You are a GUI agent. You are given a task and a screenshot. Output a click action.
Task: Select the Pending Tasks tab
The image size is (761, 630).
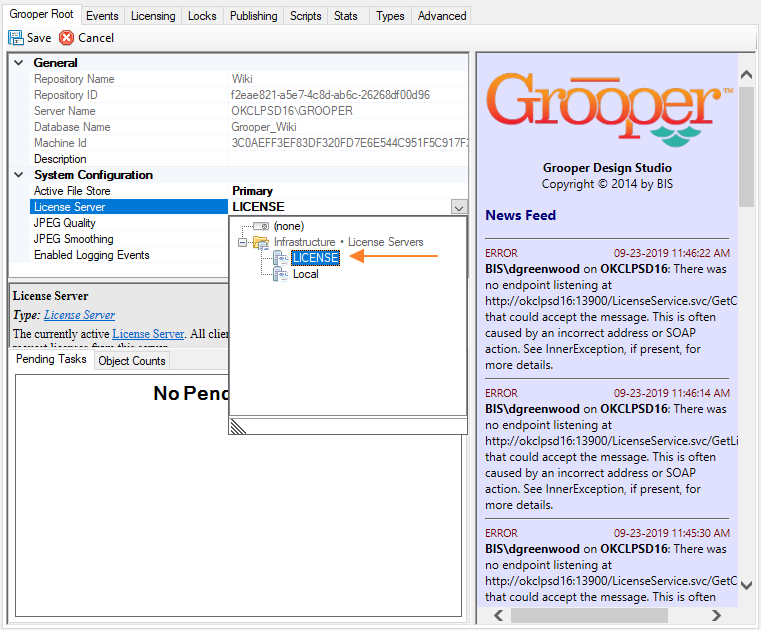pos(51,359)
